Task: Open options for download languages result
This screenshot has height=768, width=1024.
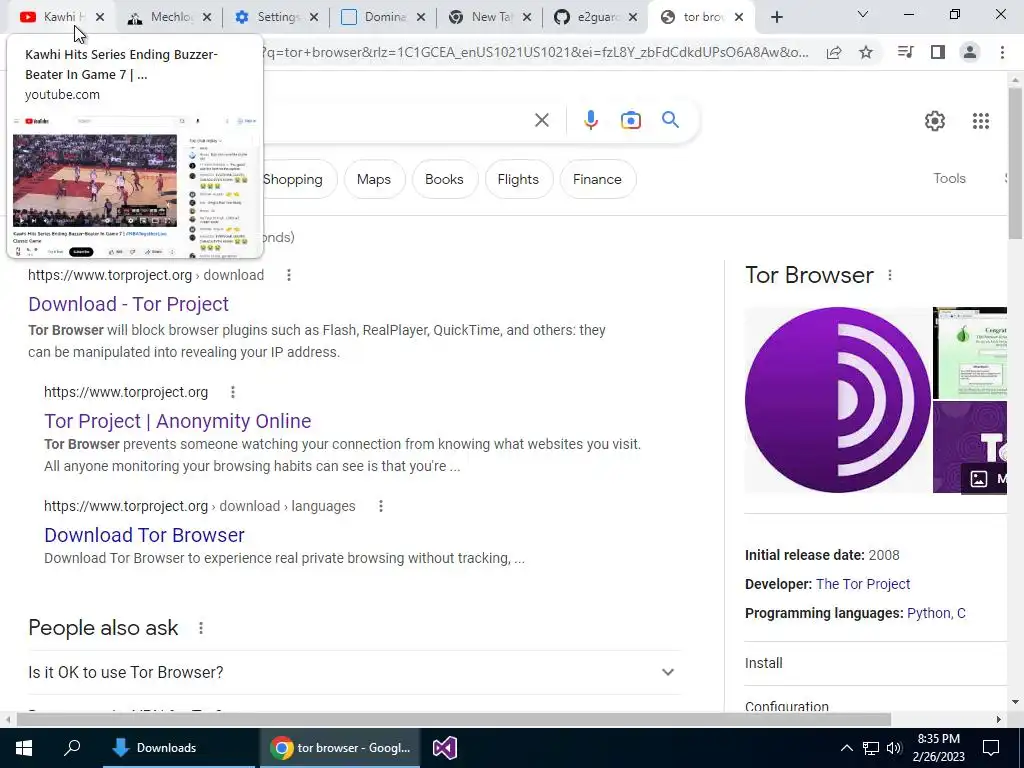Action: [x=381, y=506]
